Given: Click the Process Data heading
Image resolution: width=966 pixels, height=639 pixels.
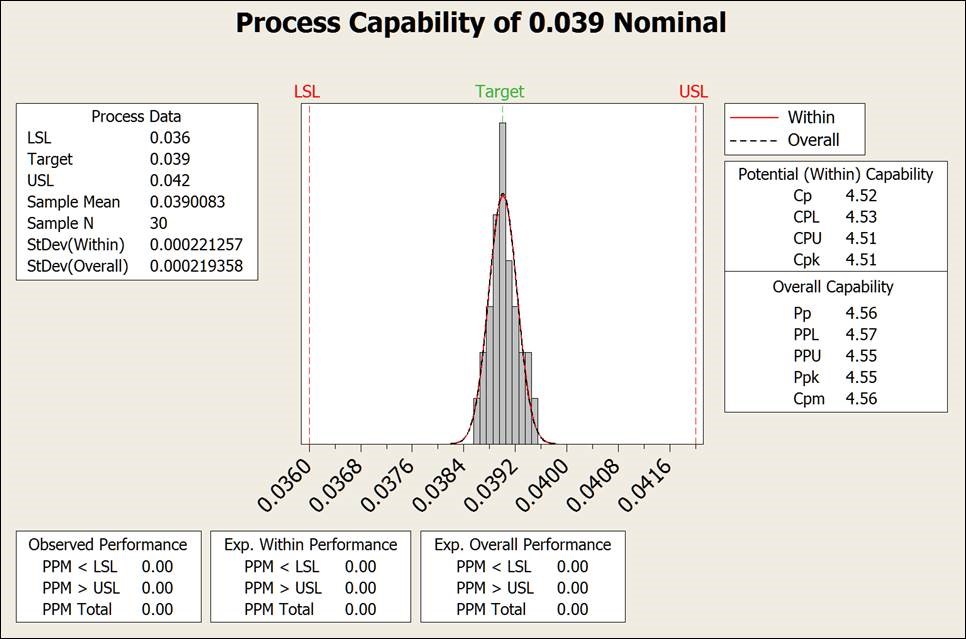Looking at the screenshot, I should tap(136, 116).
